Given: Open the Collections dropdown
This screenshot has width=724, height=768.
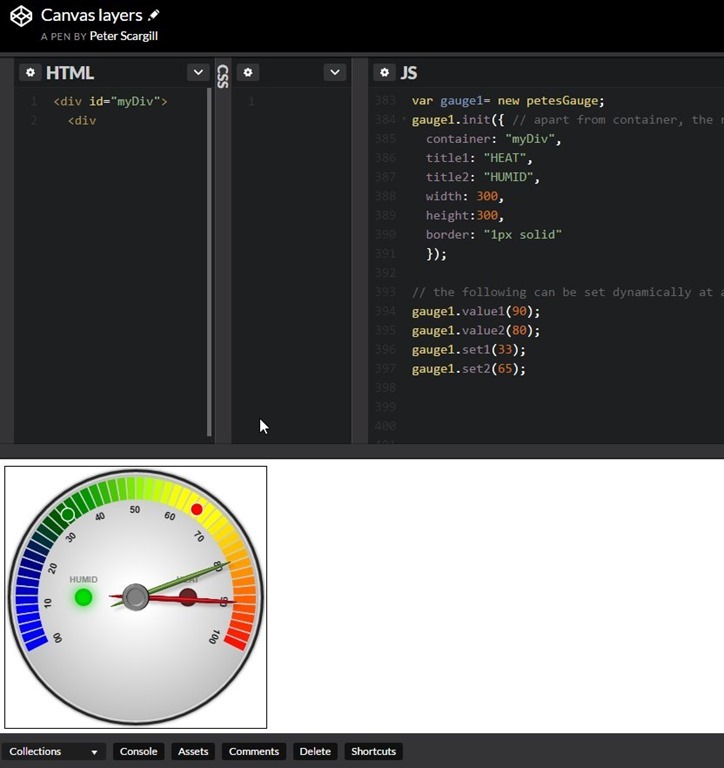Looking at the screenshot, I should tap(54, 752).
